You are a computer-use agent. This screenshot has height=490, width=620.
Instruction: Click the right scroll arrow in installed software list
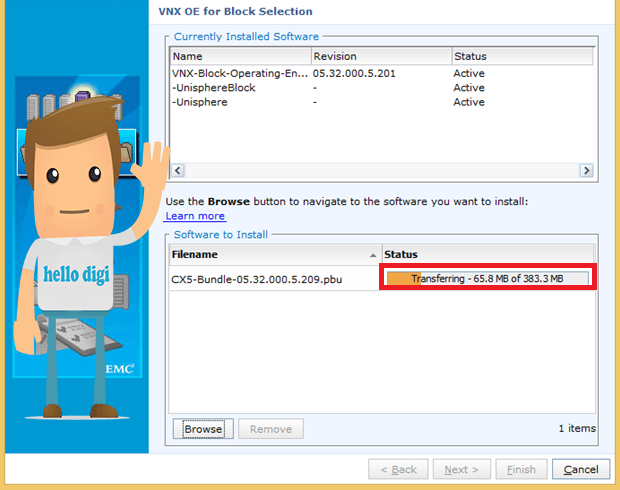(x=586, y=170)
